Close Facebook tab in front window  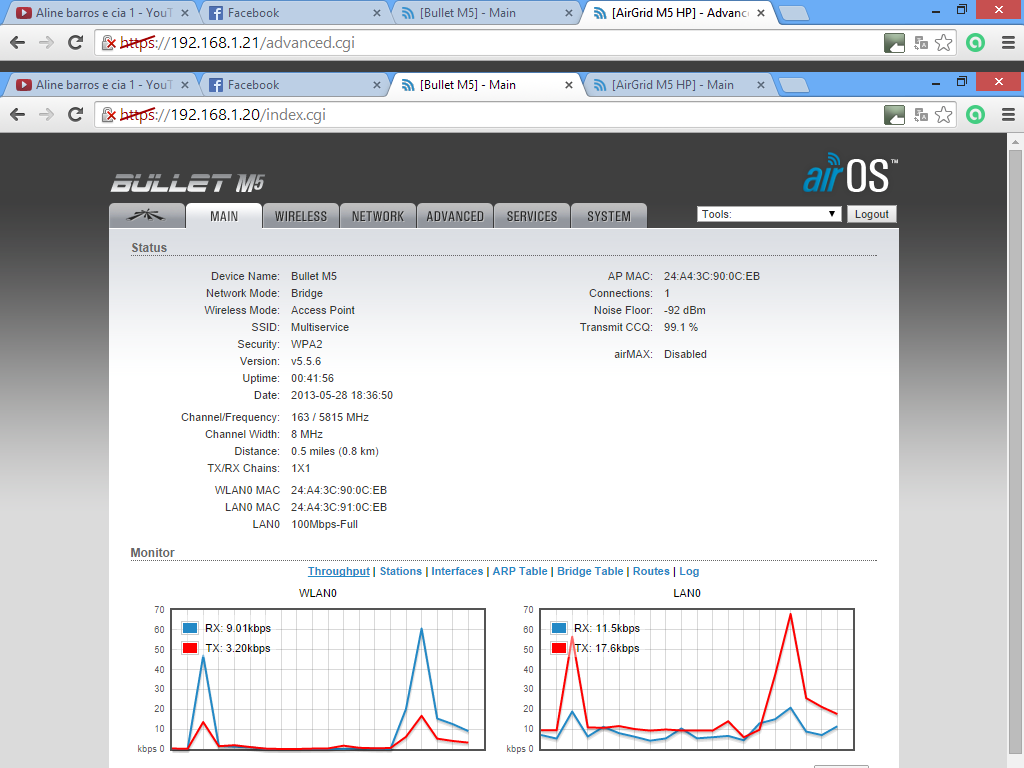pos(377,85)
